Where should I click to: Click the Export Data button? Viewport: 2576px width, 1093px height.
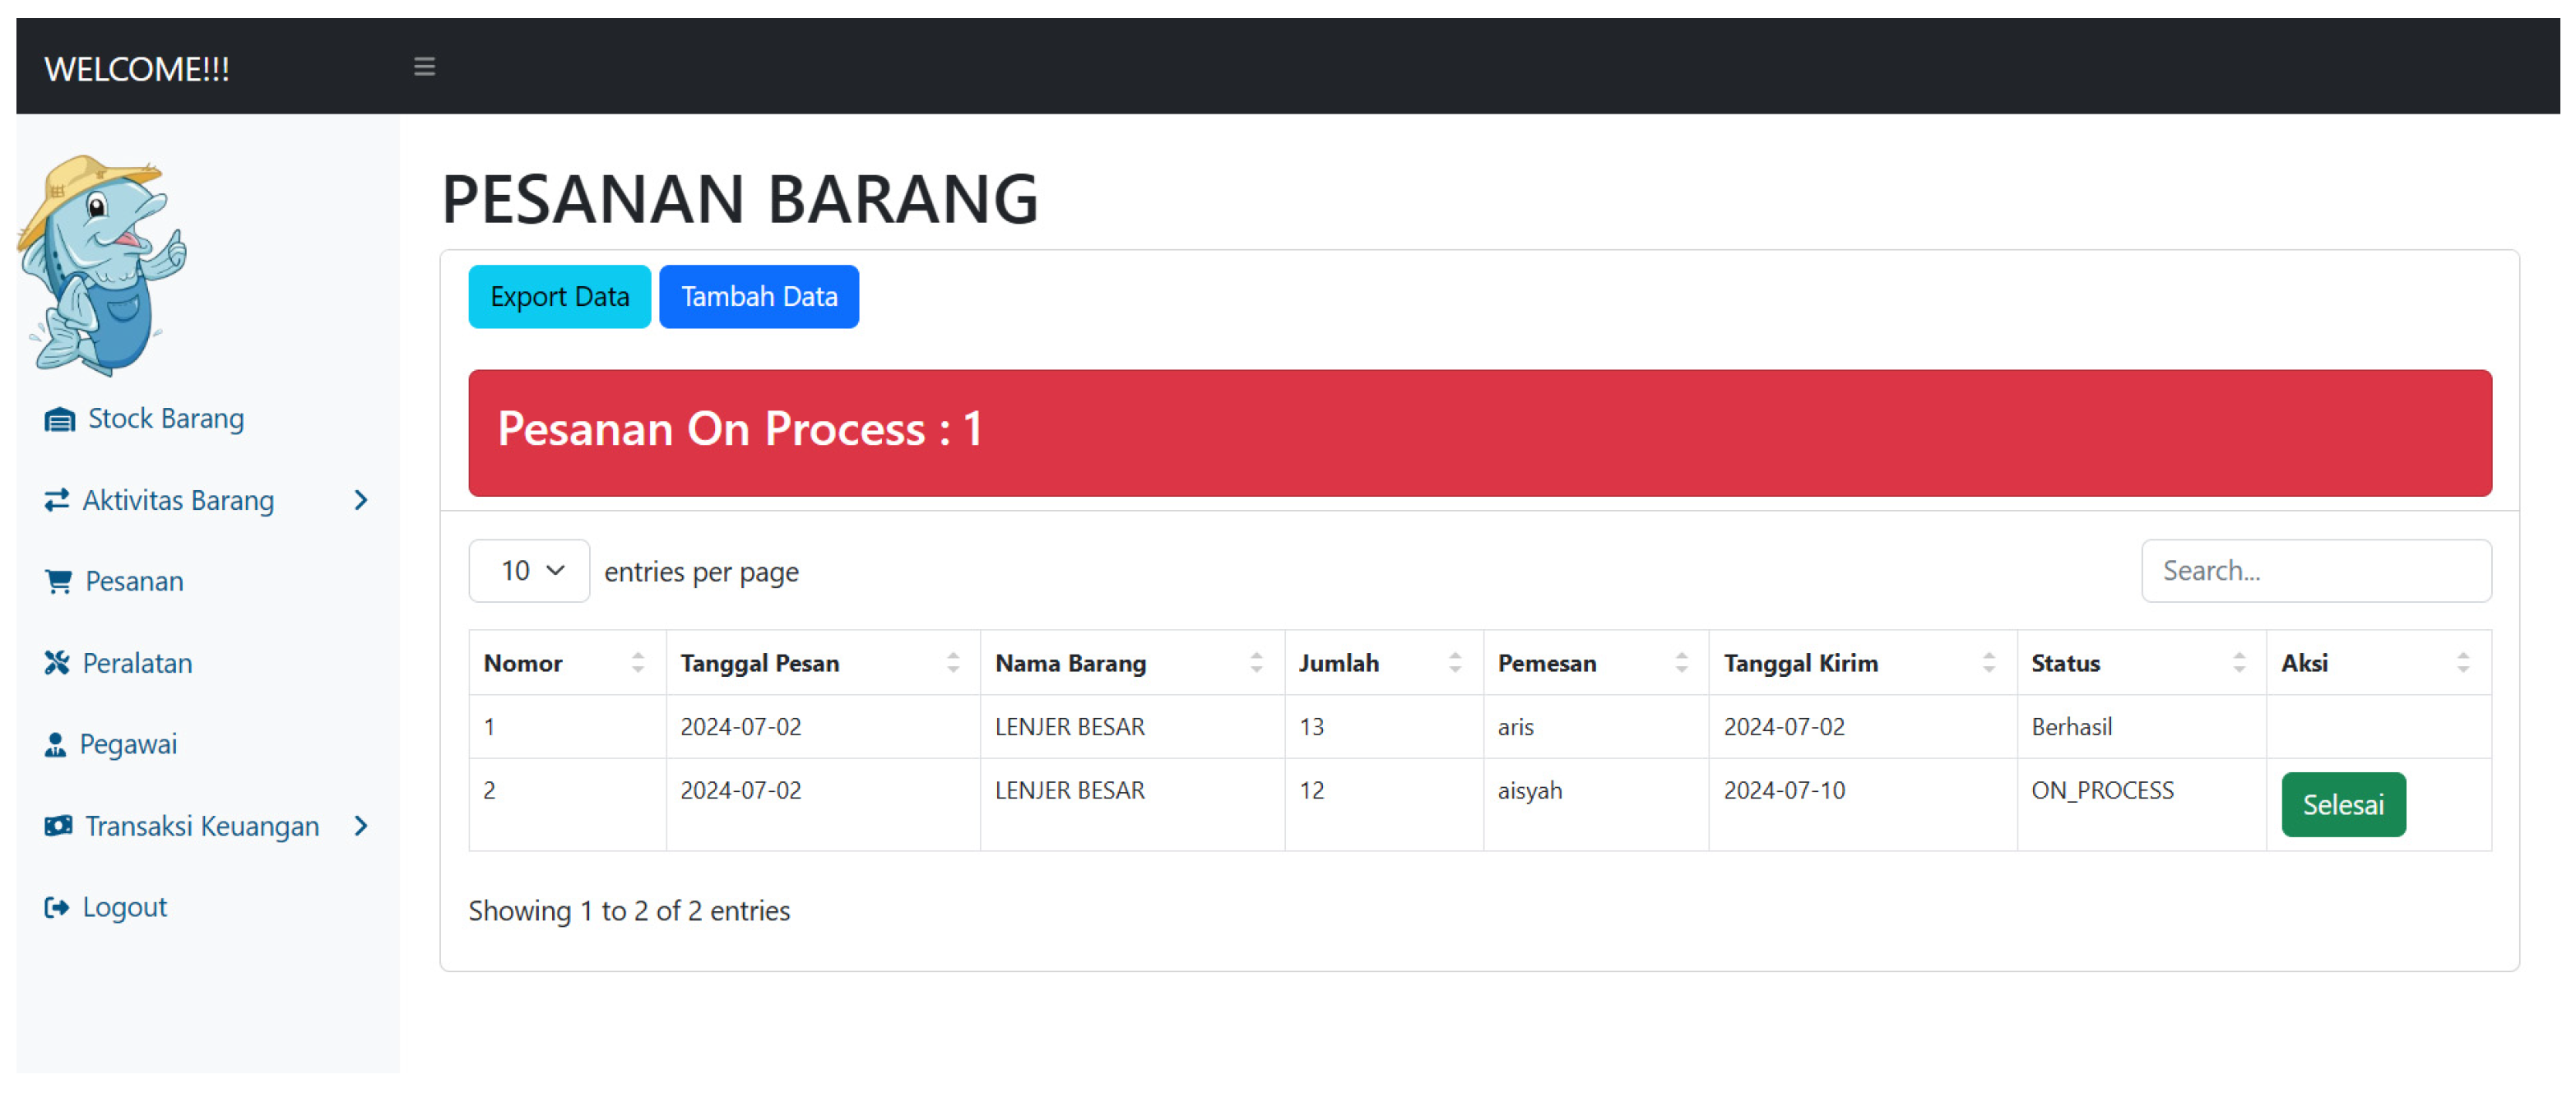(x=559, y=297)
